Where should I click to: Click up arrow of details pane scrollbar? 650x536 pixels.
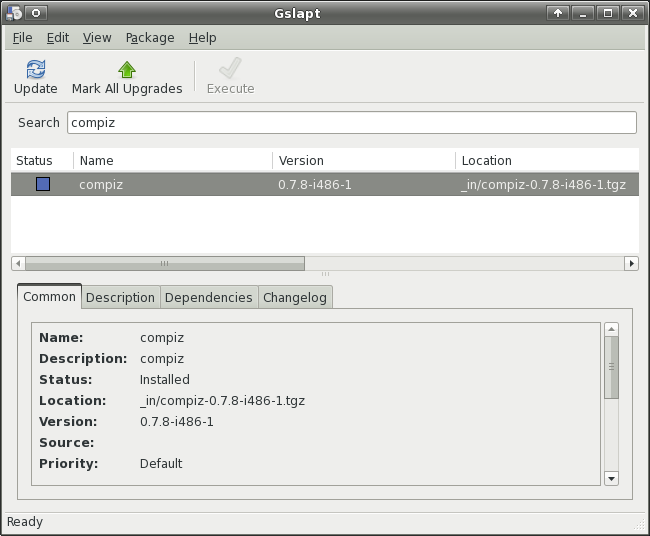coord(611,330)
